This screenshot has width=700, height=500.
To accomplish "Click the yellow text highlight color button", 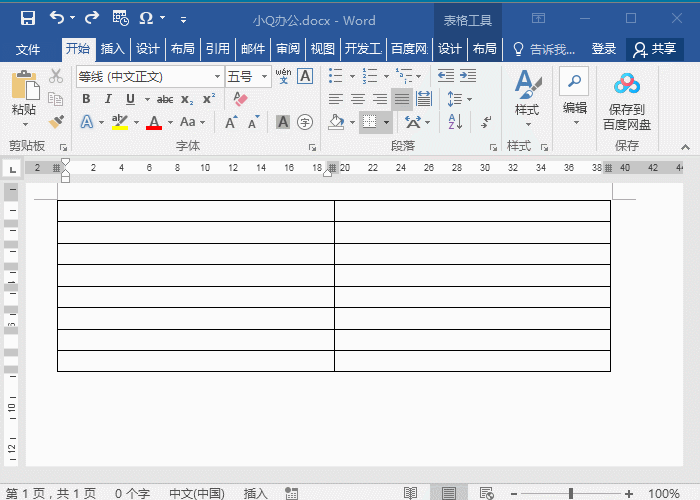I will [120, 122].
